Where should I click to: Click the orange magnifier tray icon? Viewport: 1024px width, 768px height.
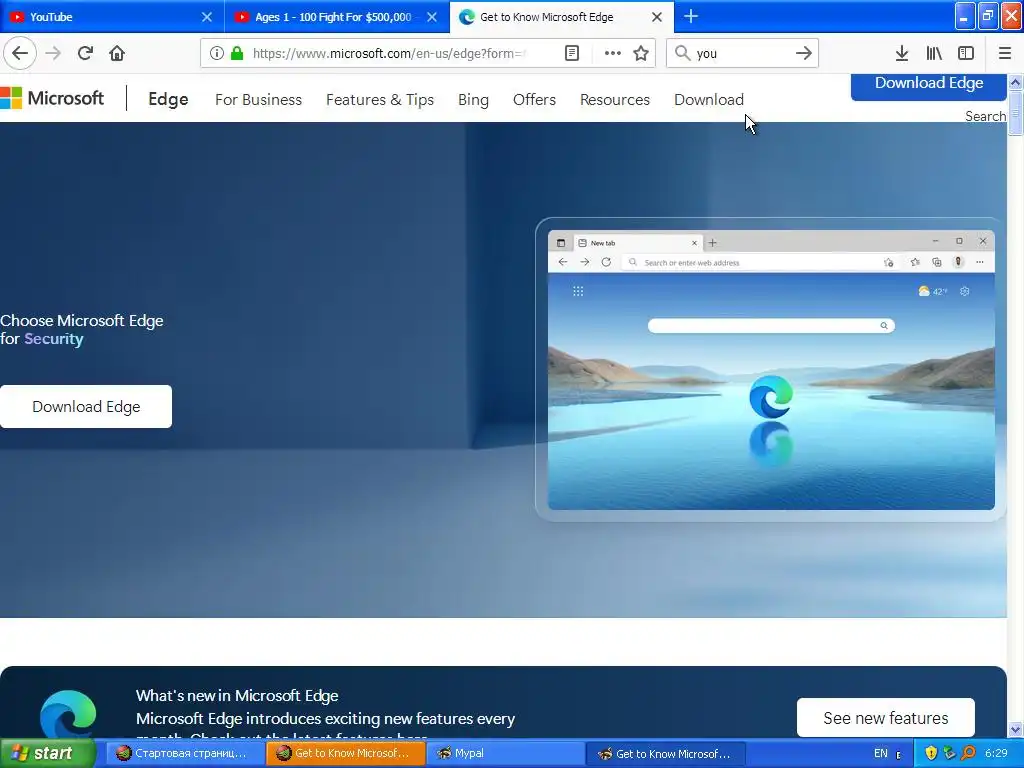[968, 753]
